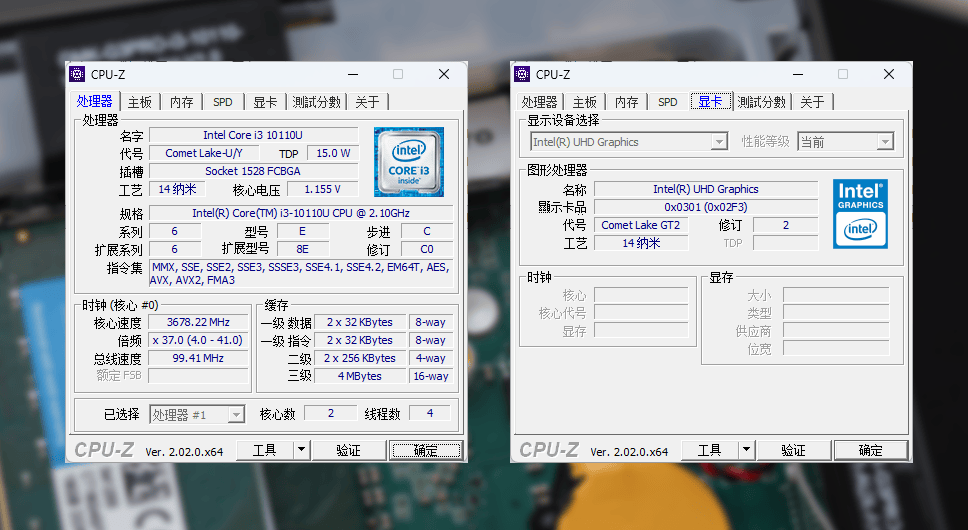Open 工具 dropdown arrow in left window
This screenshot has height=530, width=968.
[301, 450]
